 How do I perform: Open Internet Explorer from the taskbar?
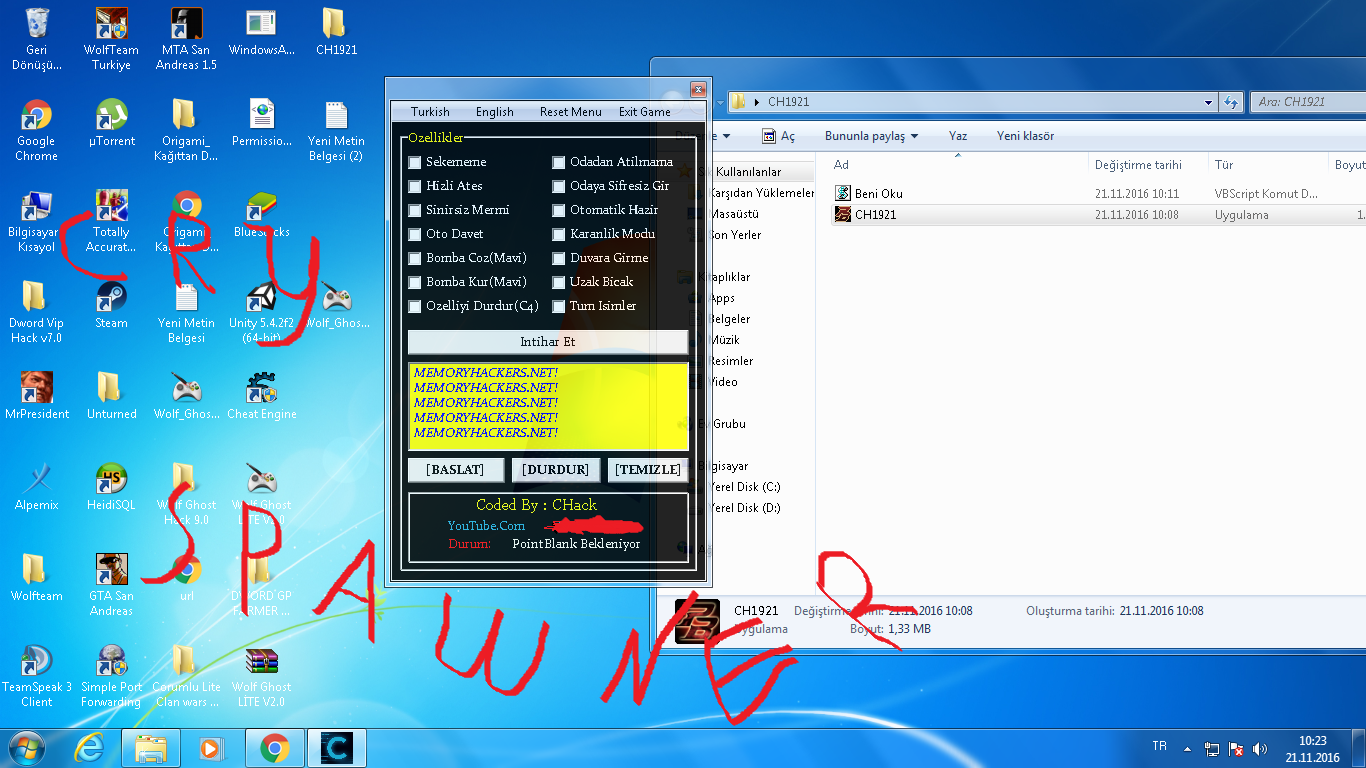tap(91, 747)
